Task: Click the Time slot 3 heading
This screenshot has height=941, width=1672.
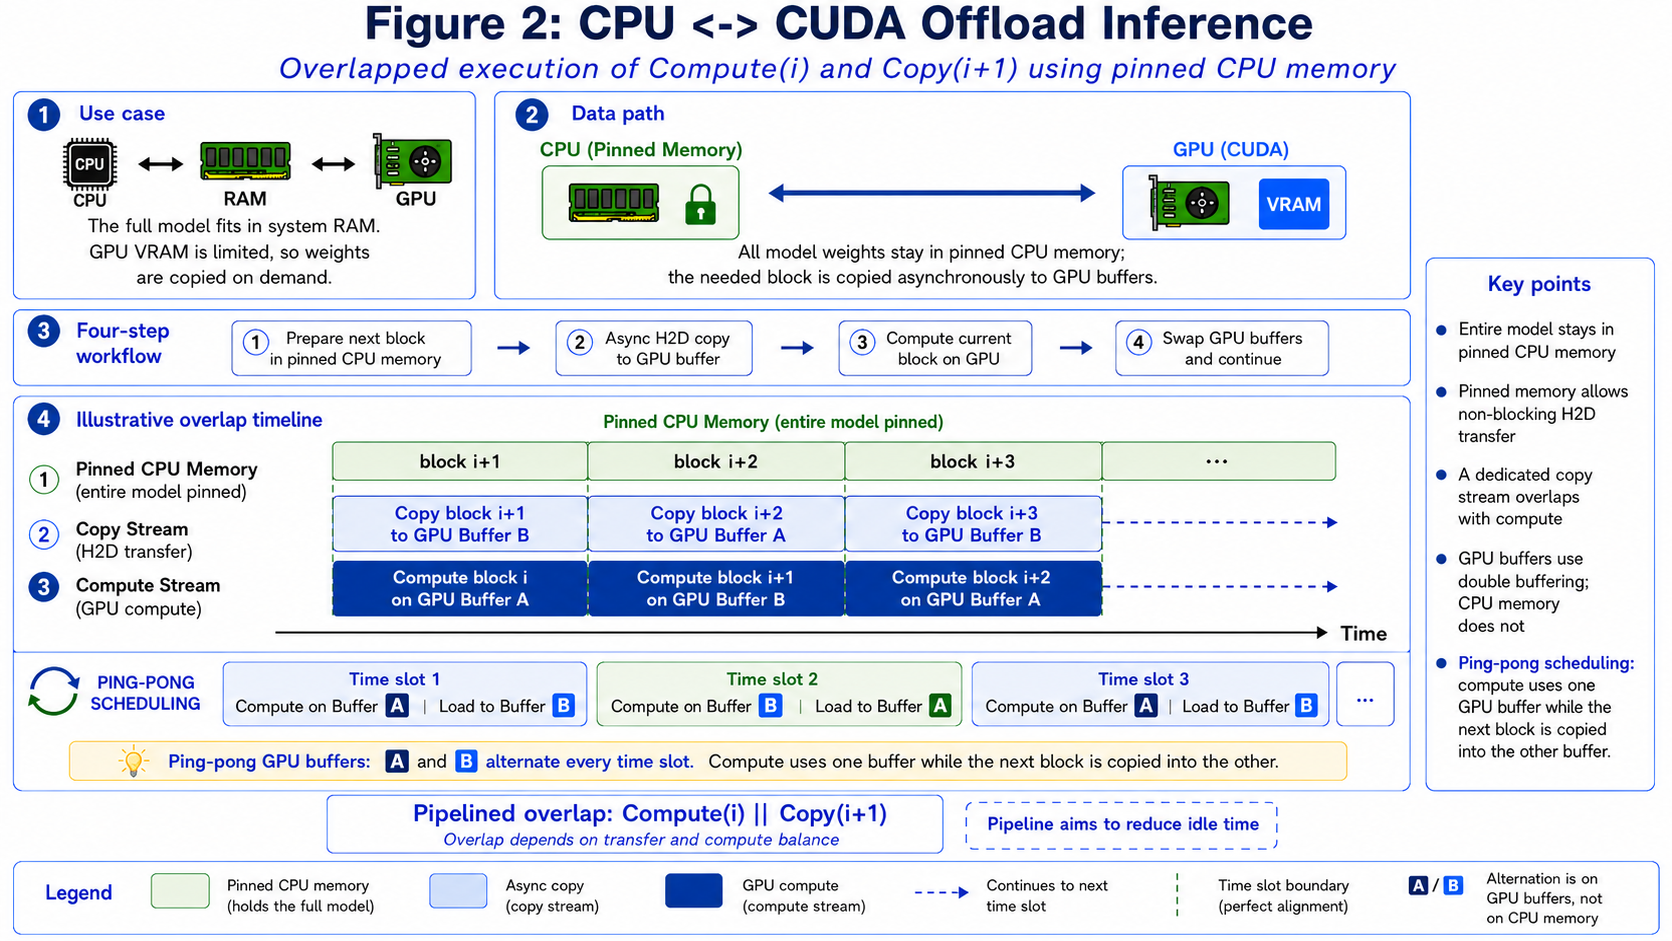Action: (1144, 679)
